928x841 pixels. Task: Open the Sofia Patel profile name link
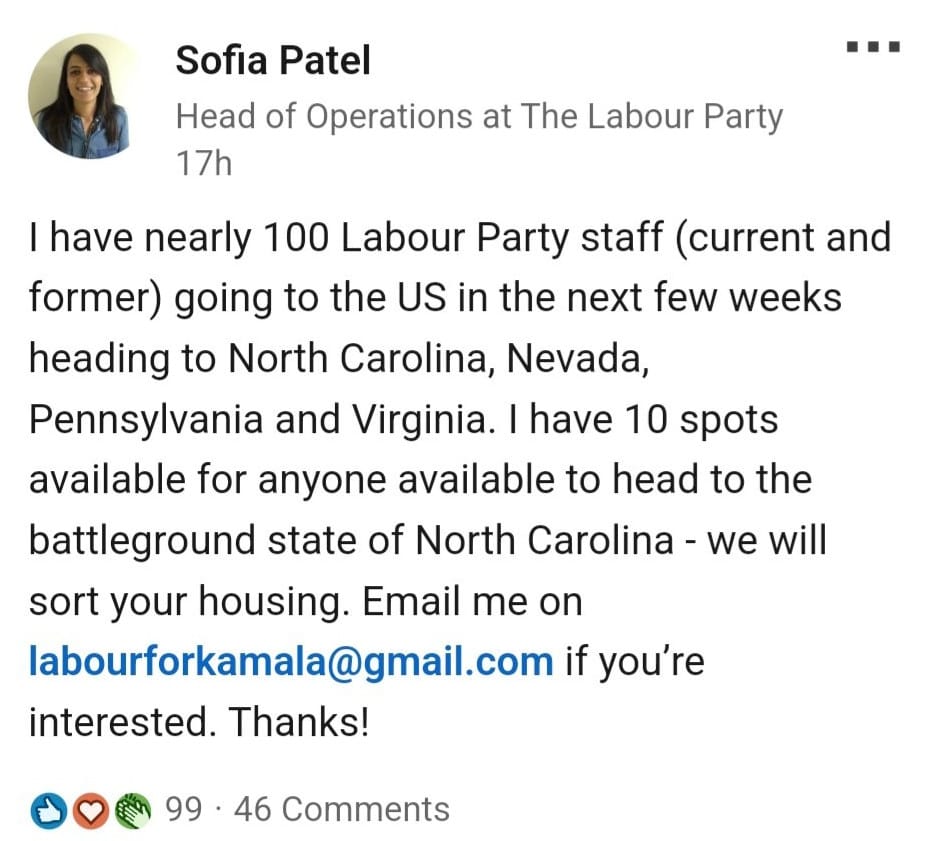coord(272,61)
